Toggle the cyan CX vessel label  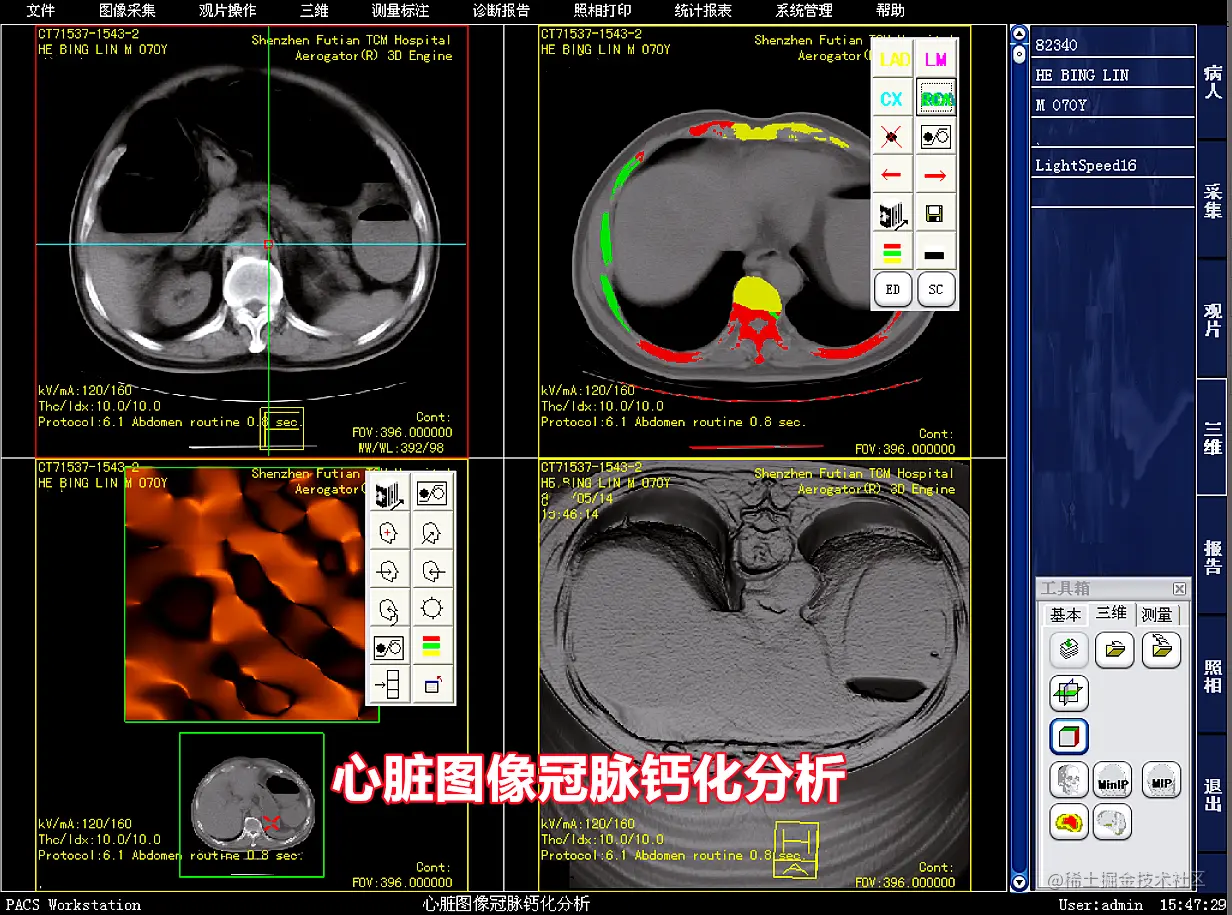click(893, 98)
